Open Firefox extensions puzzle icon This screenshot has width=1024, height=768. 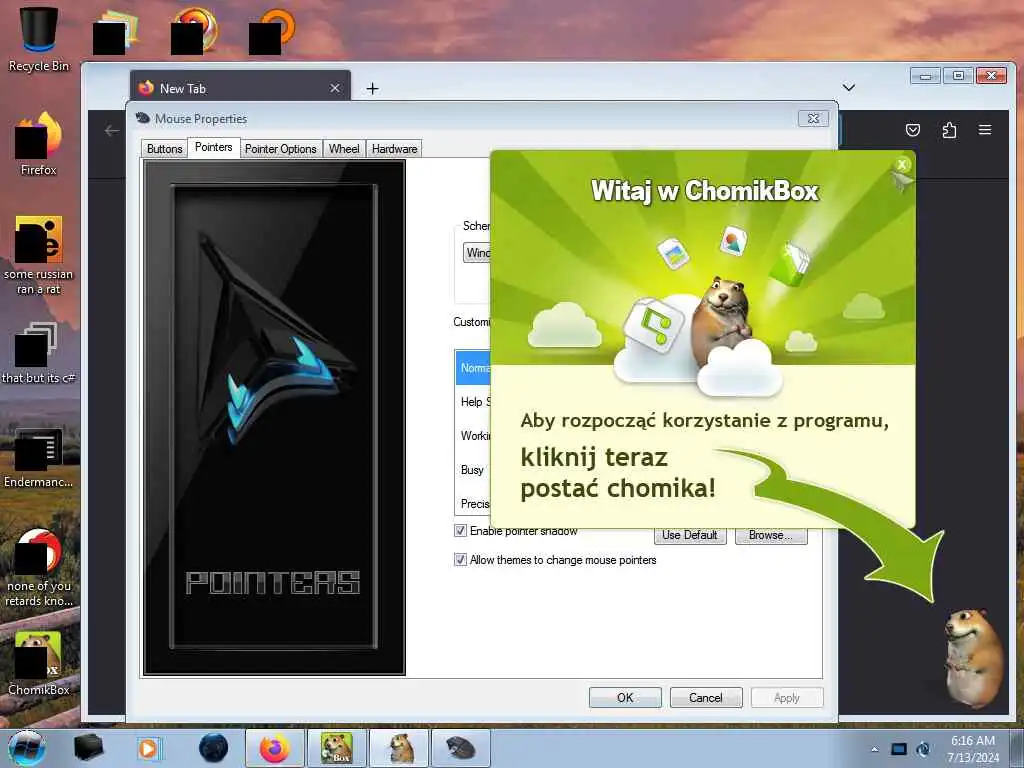pyautogui.click(x=950, y=130)
